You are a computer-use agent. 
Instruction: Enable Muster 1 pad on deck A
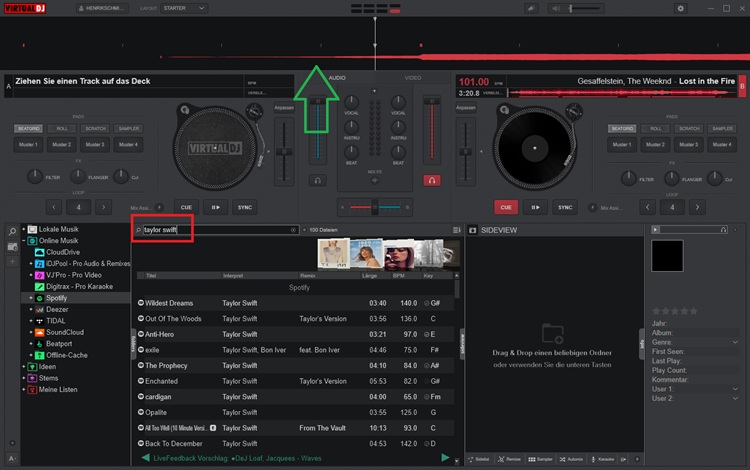[x=28, y=144]
